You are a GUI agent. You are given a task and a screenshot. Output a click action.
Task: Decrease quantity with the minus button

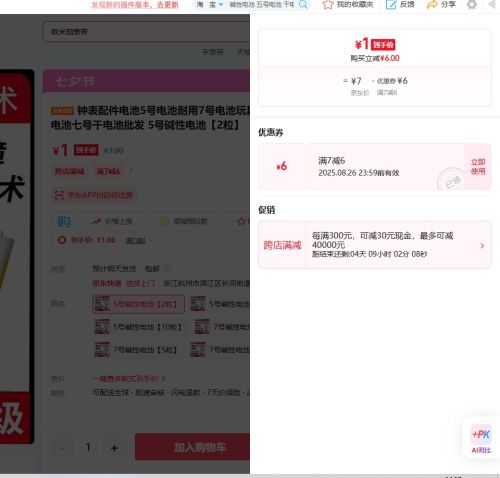click(x=62, y=448)
